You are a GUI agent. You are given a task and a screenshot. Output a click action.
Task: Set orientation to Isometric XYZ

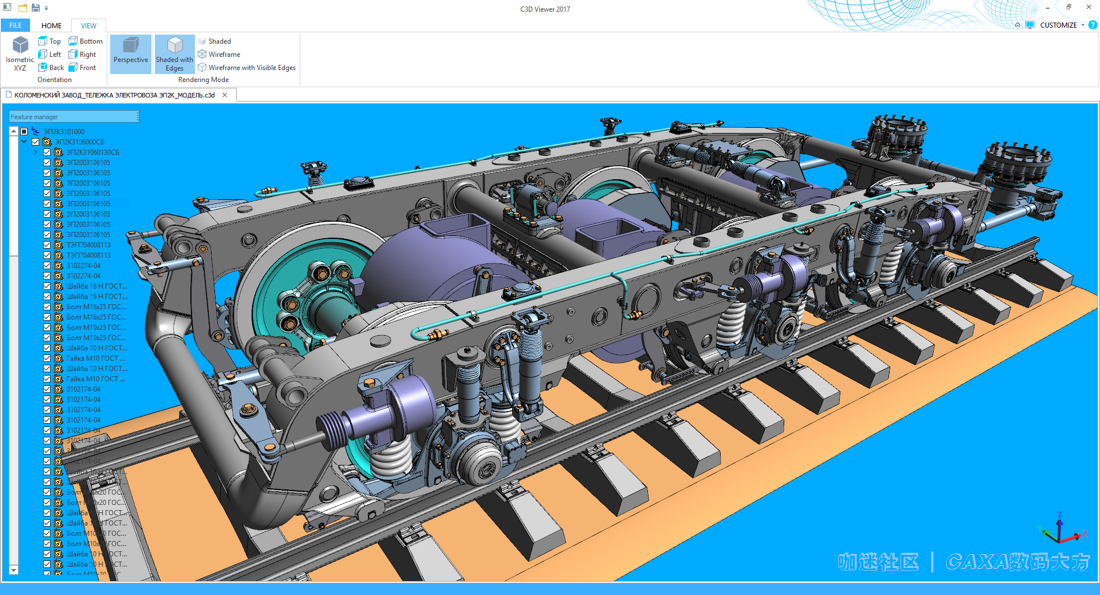[x=20, y=54]
